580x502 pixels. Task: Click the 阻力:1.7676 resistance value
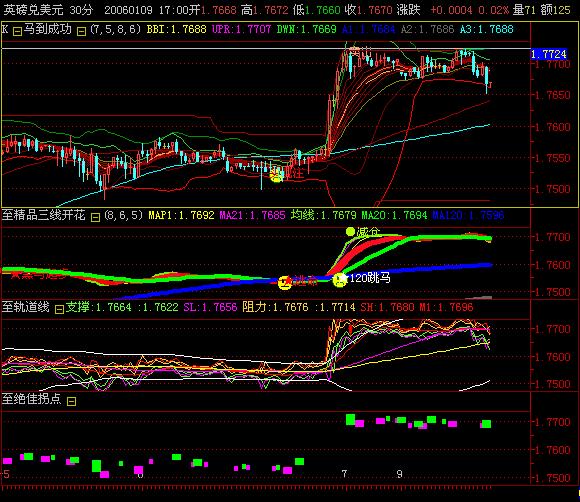[x=275, y=307]
